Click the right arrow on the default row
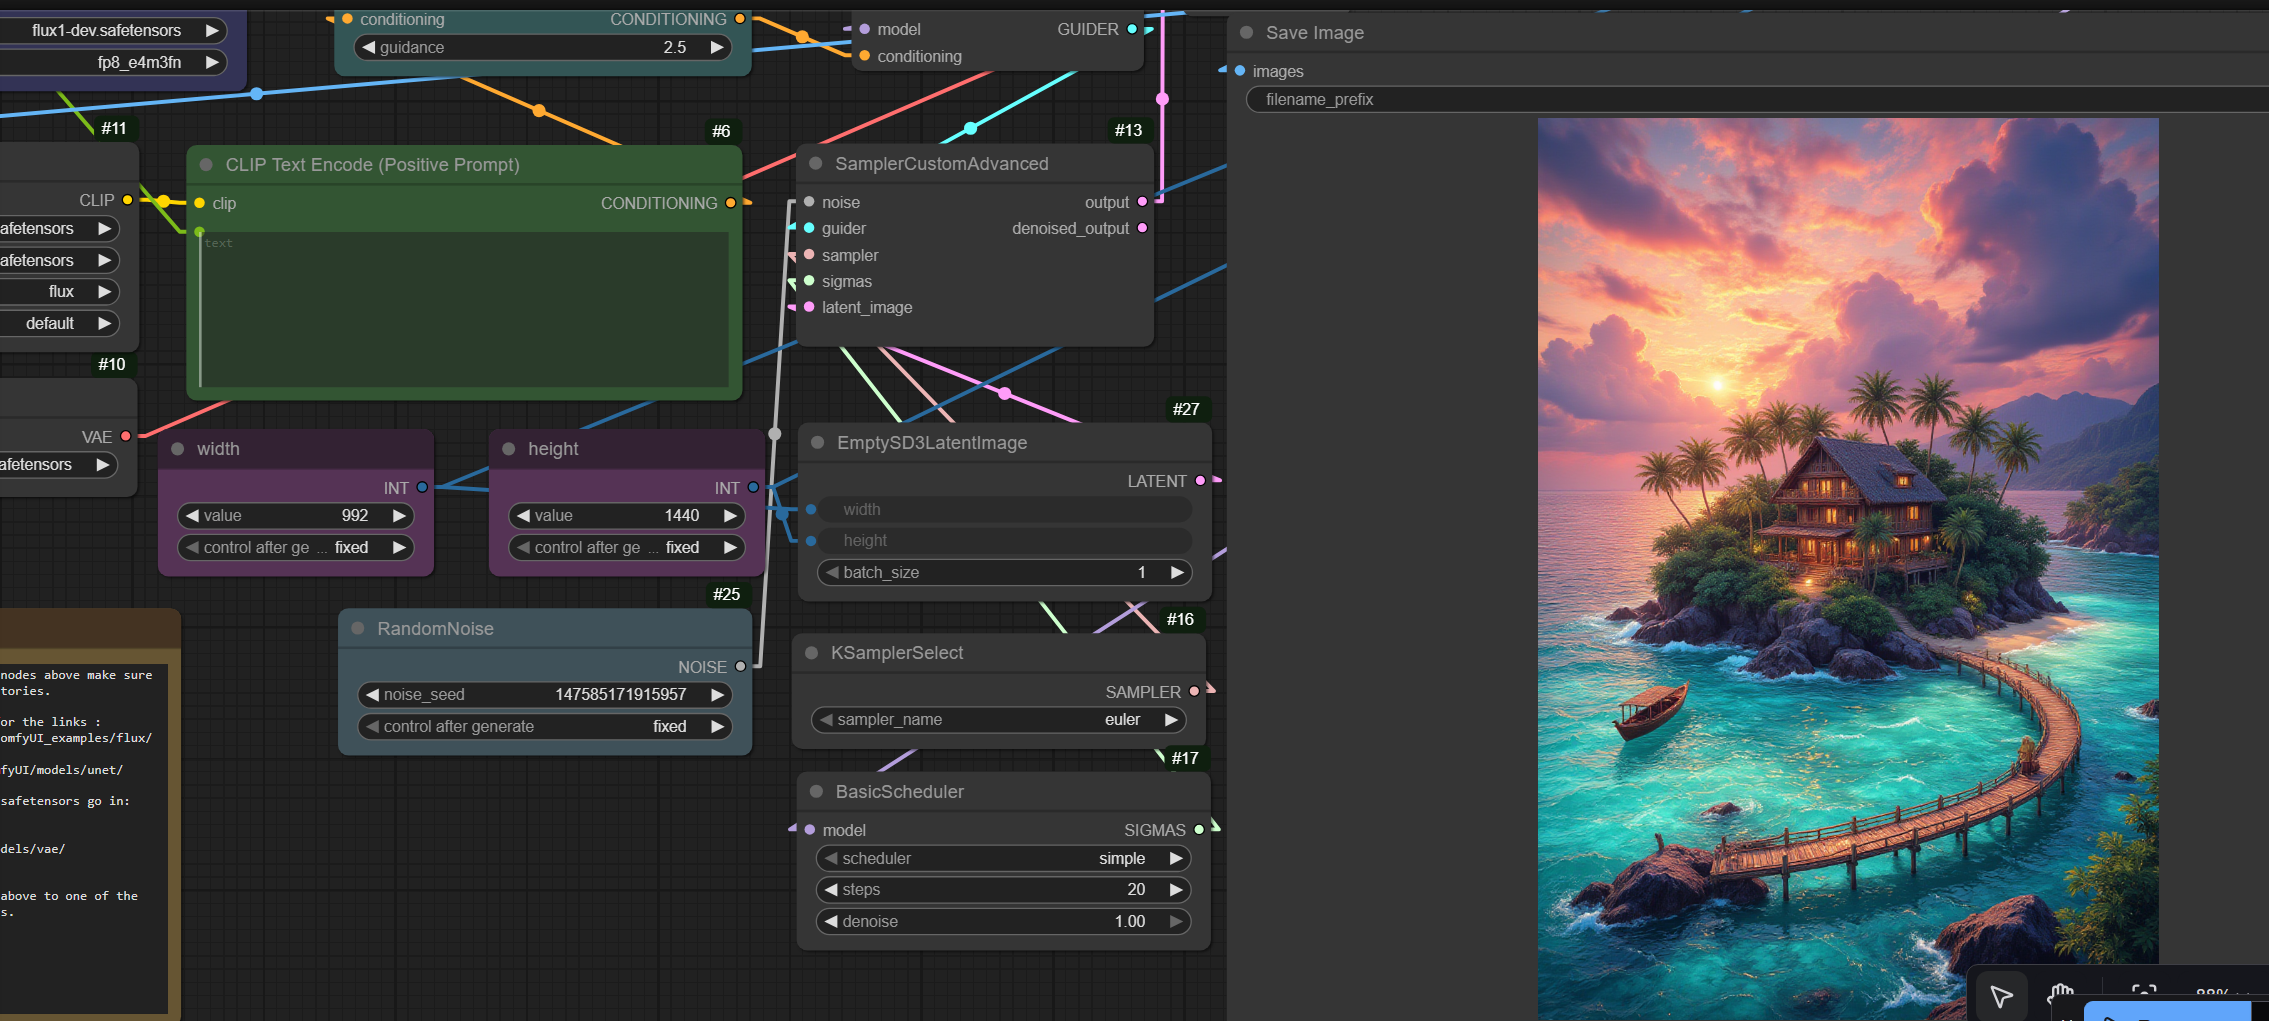 pos(104,324)
